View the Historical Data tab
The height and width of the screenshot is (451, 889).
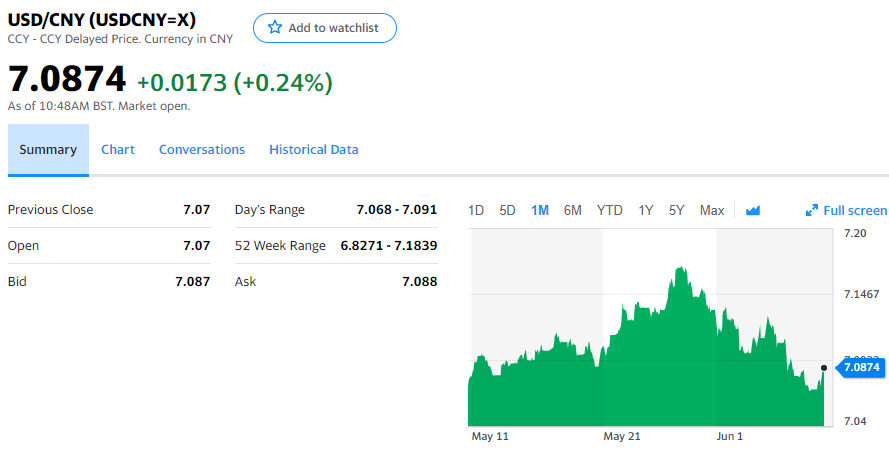click(x=314, y=150)
